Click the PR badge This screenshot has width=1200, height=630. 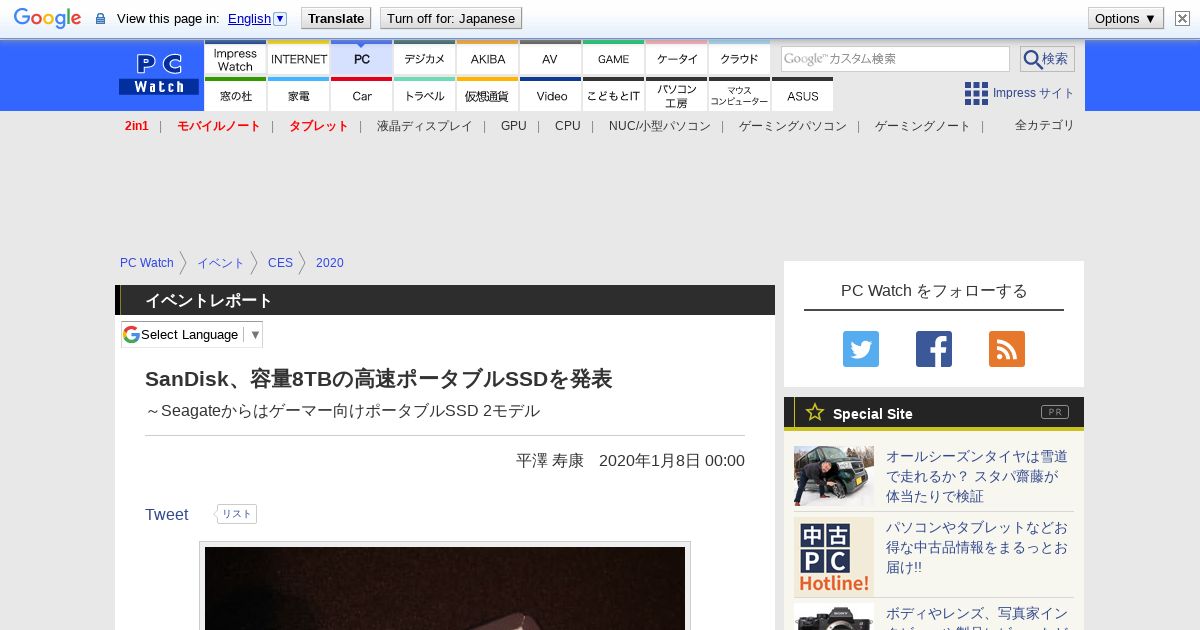1054,412
